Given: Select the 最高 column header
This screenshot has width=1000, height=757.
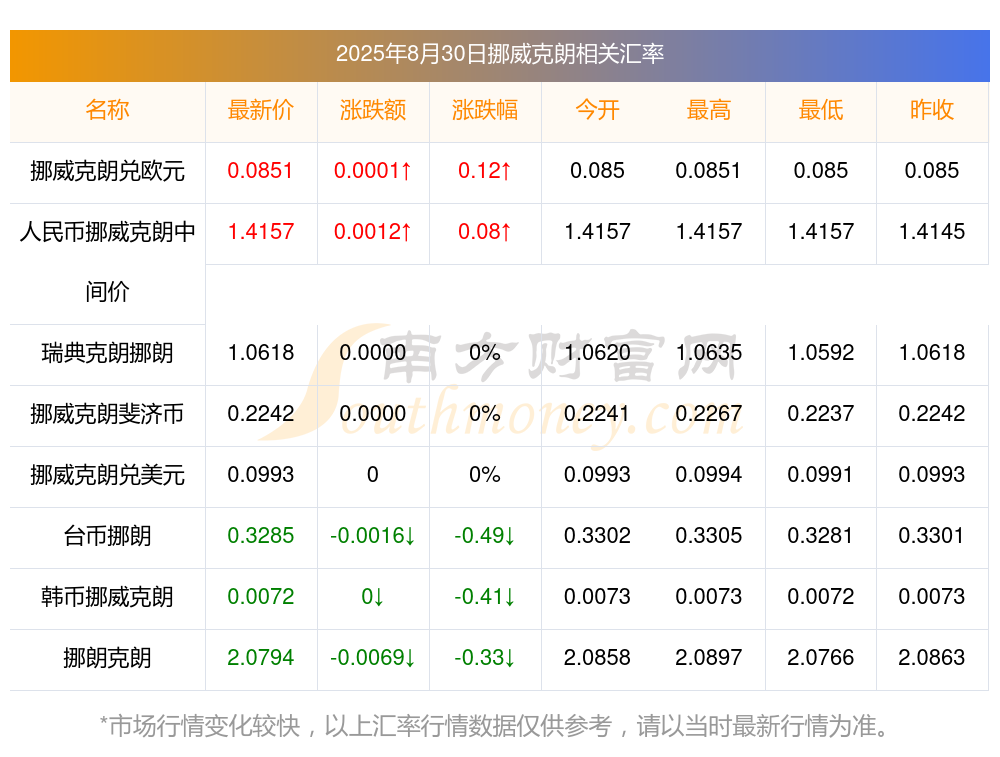Looking at the screenshot, I should pyautogui.click(x=709, y=110).
